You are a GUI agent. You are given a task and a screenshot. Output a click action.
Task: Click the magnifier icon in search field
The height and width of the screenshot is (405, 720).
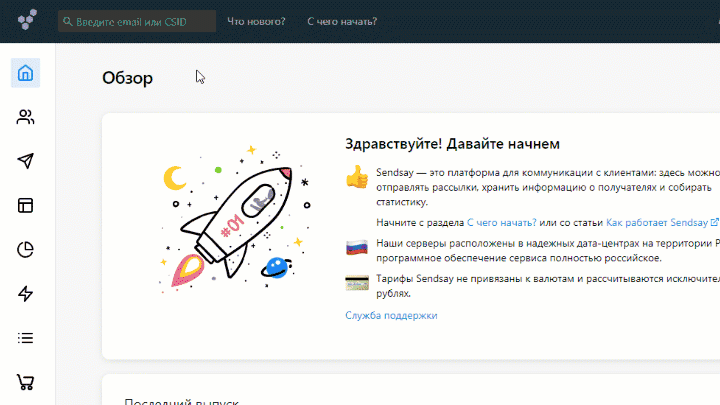(68, 21)
